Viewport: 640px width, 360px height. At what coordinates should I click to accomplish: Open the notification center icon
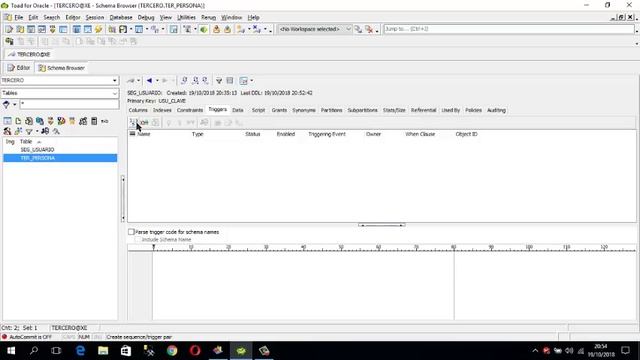(625, 351)
